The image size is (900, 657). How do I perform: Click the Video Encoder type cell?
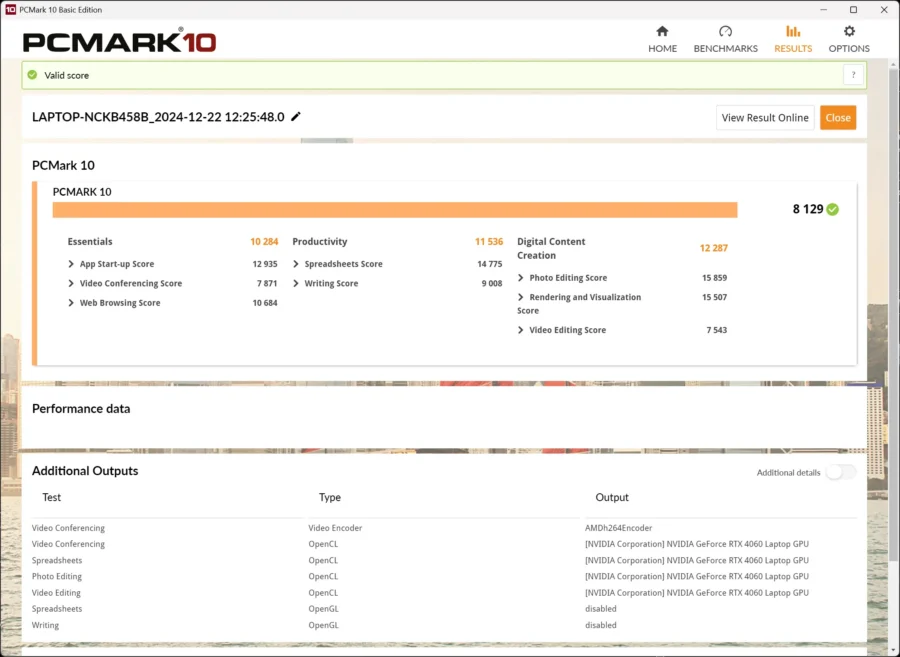pos(335,528)
